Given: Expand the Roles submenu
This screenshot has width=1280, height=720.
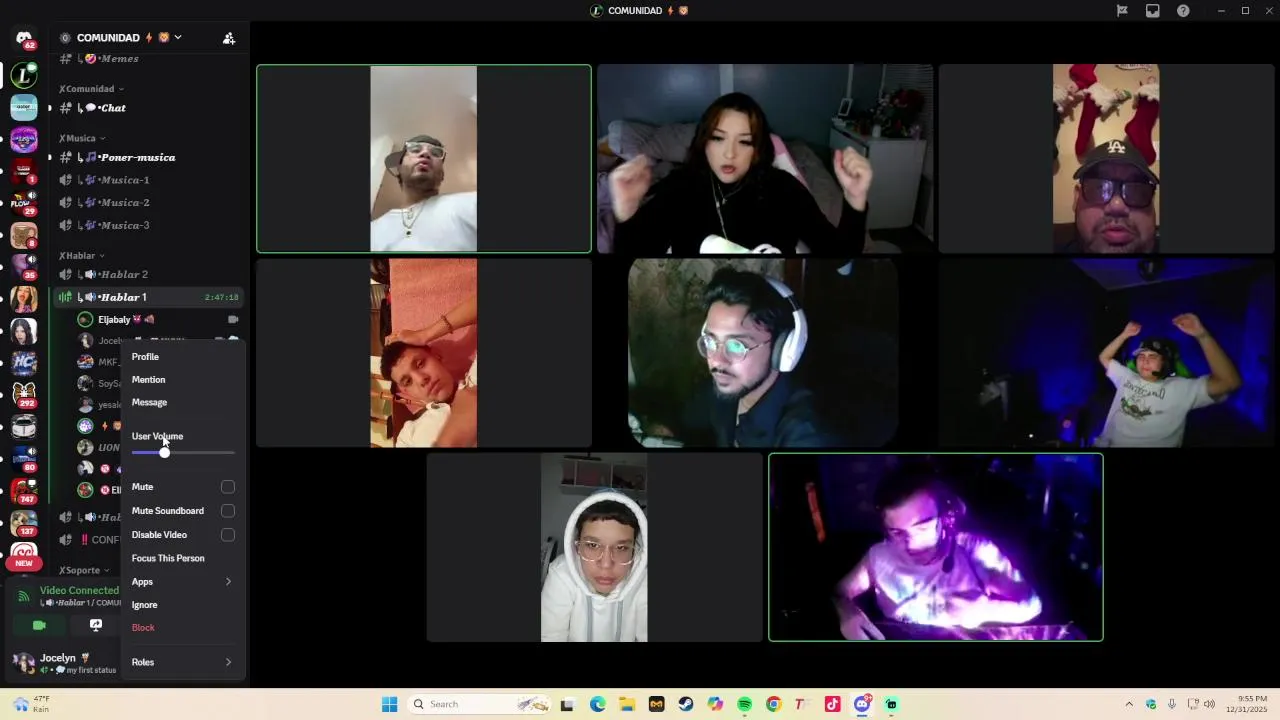Looking at the screenshot, I should (182, 662).
